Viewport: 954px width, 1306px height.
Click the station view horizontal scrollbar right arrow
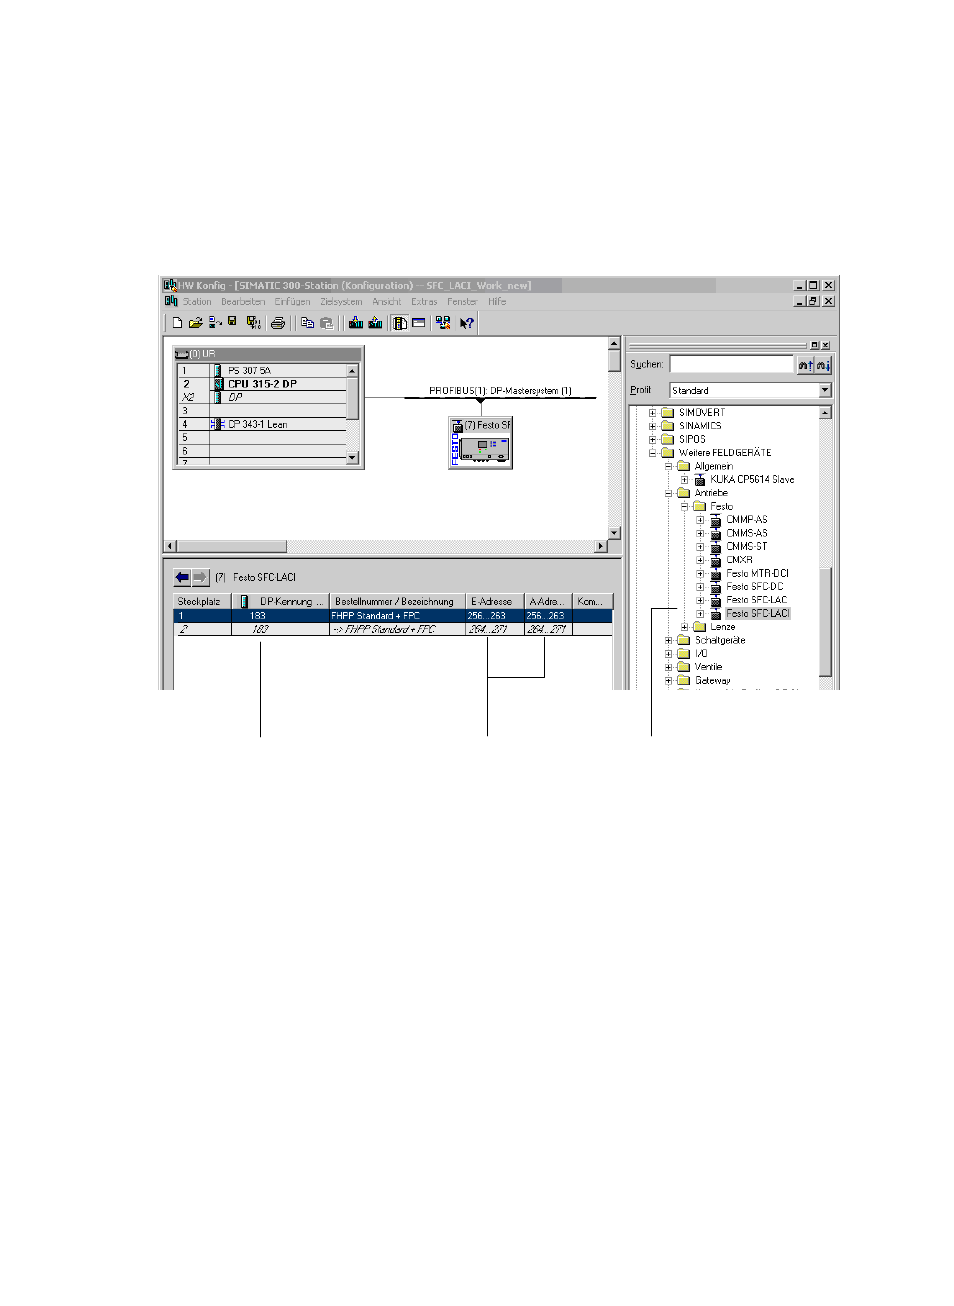point(601,546)
